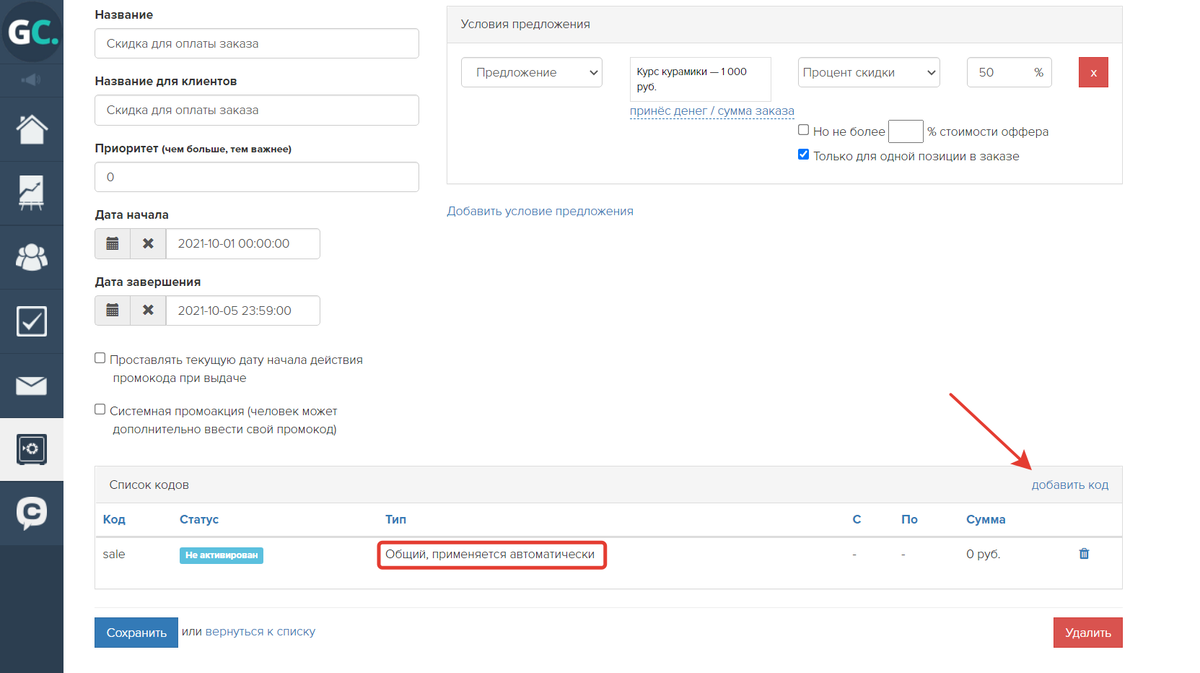Image resolution: width=1200 pixels, height=673 pixels.
Task: Clear the Дата завершения value with the X icon
Action: (x=148, y=310)
